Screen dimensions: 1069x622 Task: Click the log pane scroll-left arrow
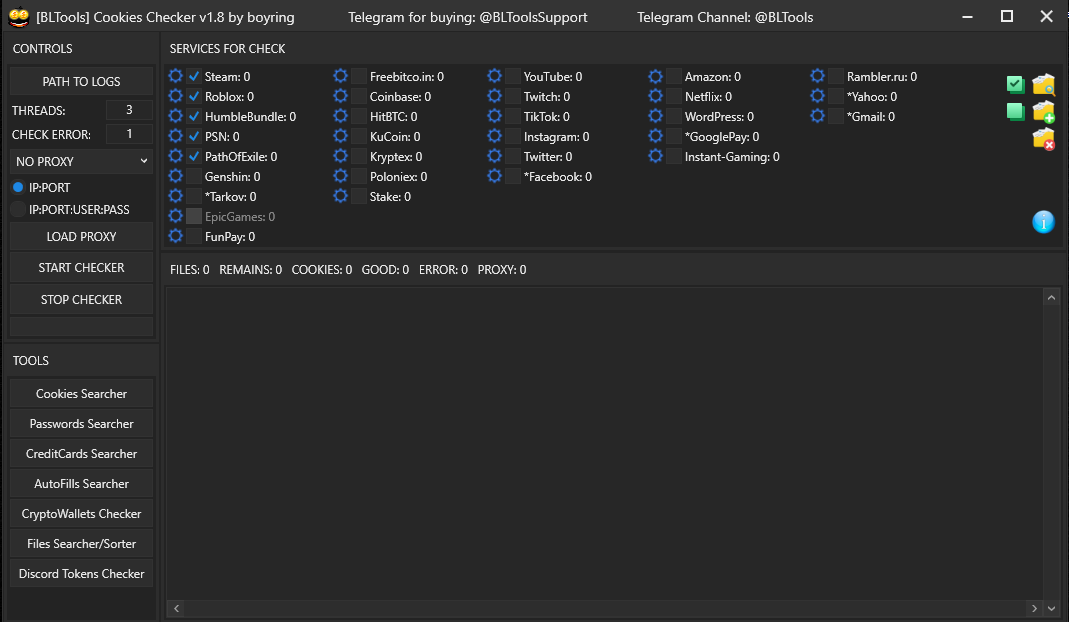pos(177,608)
